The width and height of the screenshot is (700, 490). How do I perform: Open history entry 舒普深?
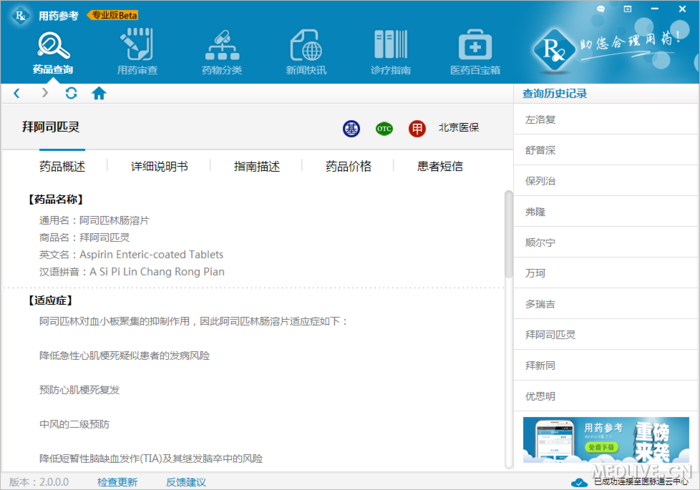click(606, 150)
